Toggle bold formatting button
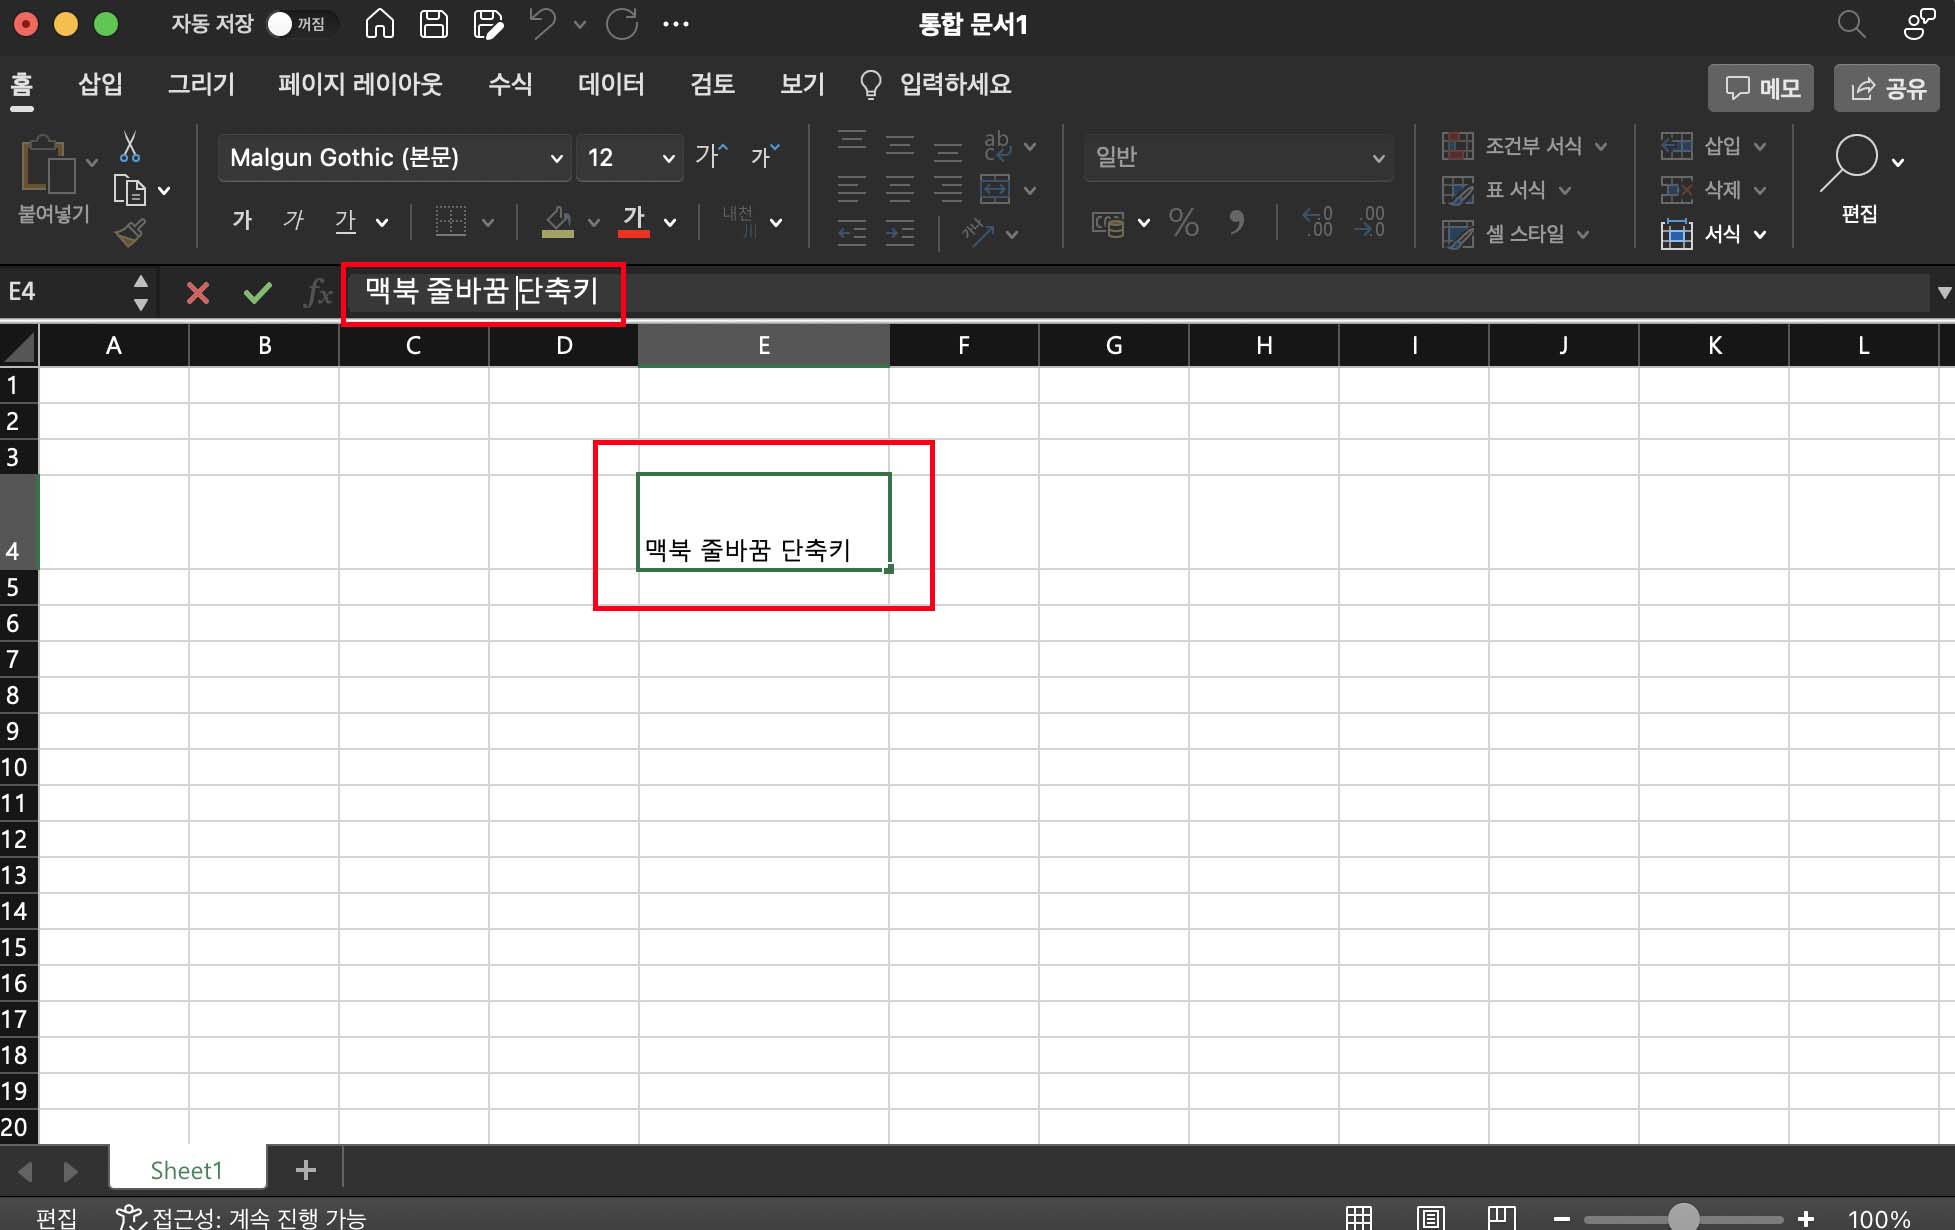1955x1230 pixels. pos(242,221)
